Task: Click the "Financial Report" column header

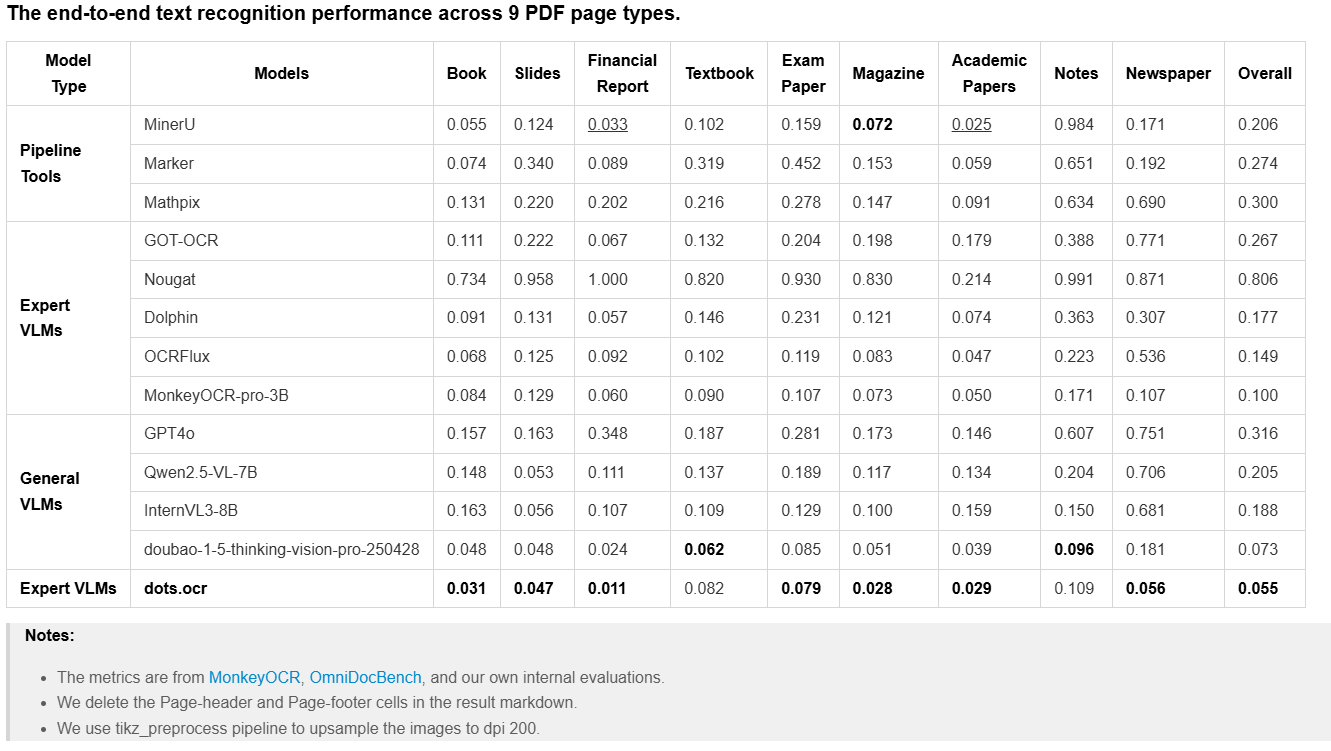Action: coord(622,73)
